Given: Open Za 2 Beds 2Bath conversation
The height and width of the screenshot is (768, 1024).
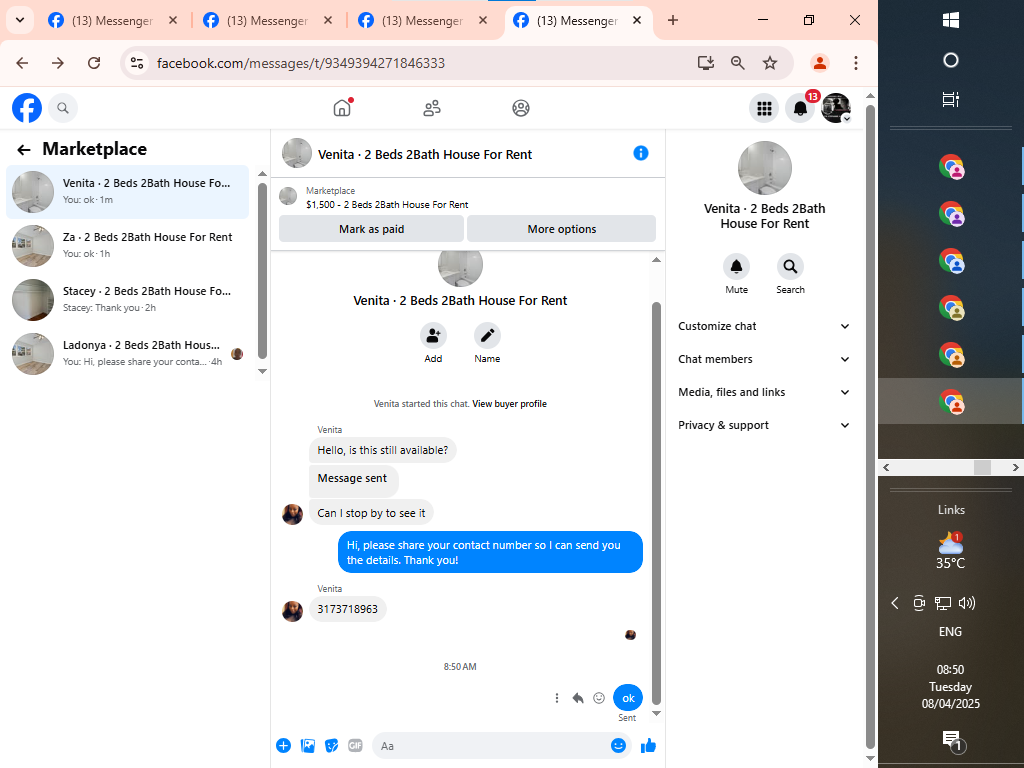Looking at the screenshot, I should (x=127, y=246).
